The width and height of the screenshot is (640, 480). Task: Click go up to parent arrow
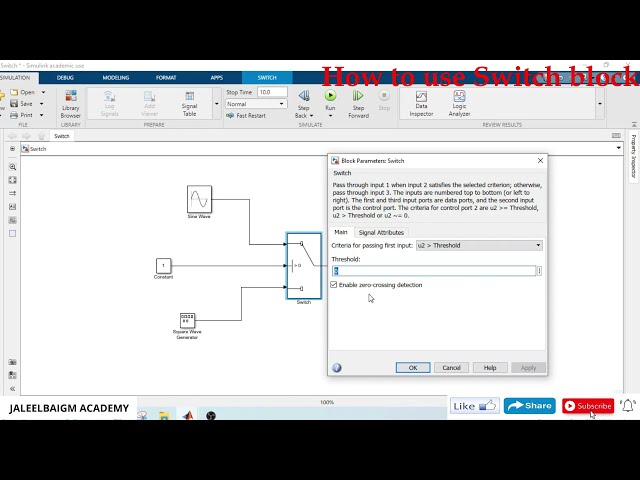pyautogui.click(x=41, y=136)
